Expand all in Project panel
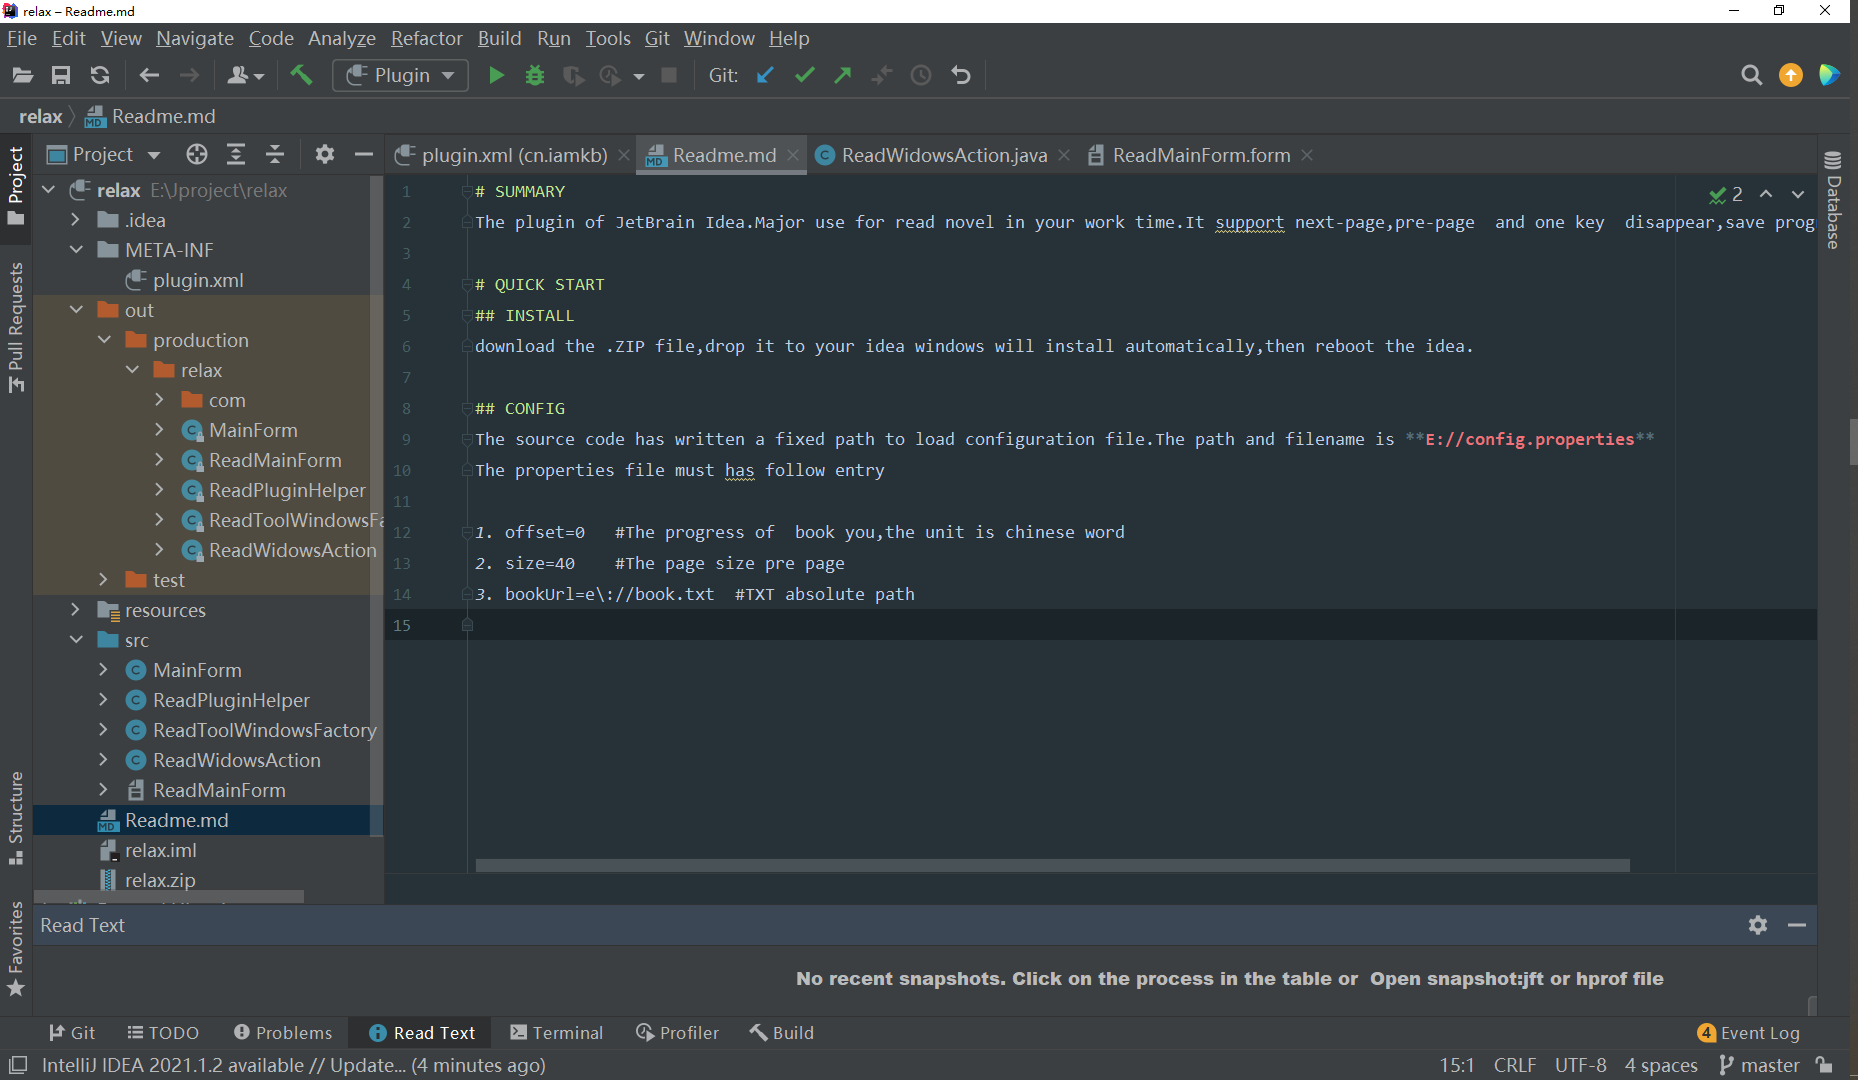The image size is (1858, 1080). [236, 154]
